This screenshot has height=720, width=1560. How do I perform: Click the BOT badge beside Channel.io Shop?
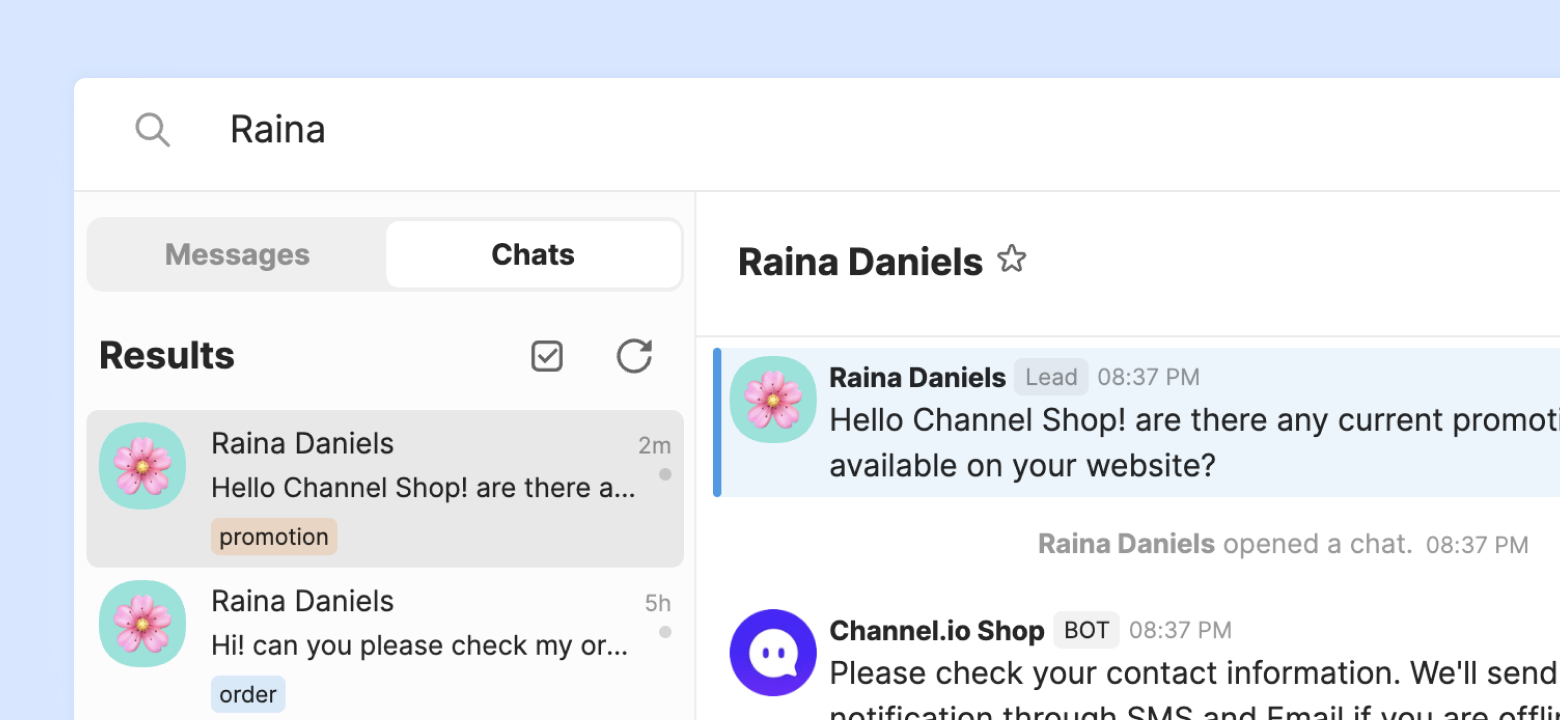coord(1086,630)
